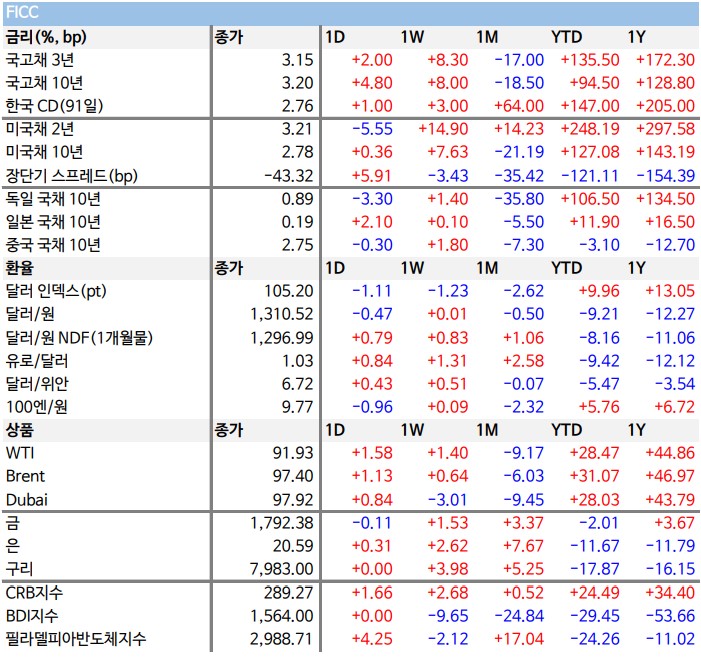Select the 필라델피아반도체지수 row label
Screen dimensions: 701x657
[x=76, y=639]
